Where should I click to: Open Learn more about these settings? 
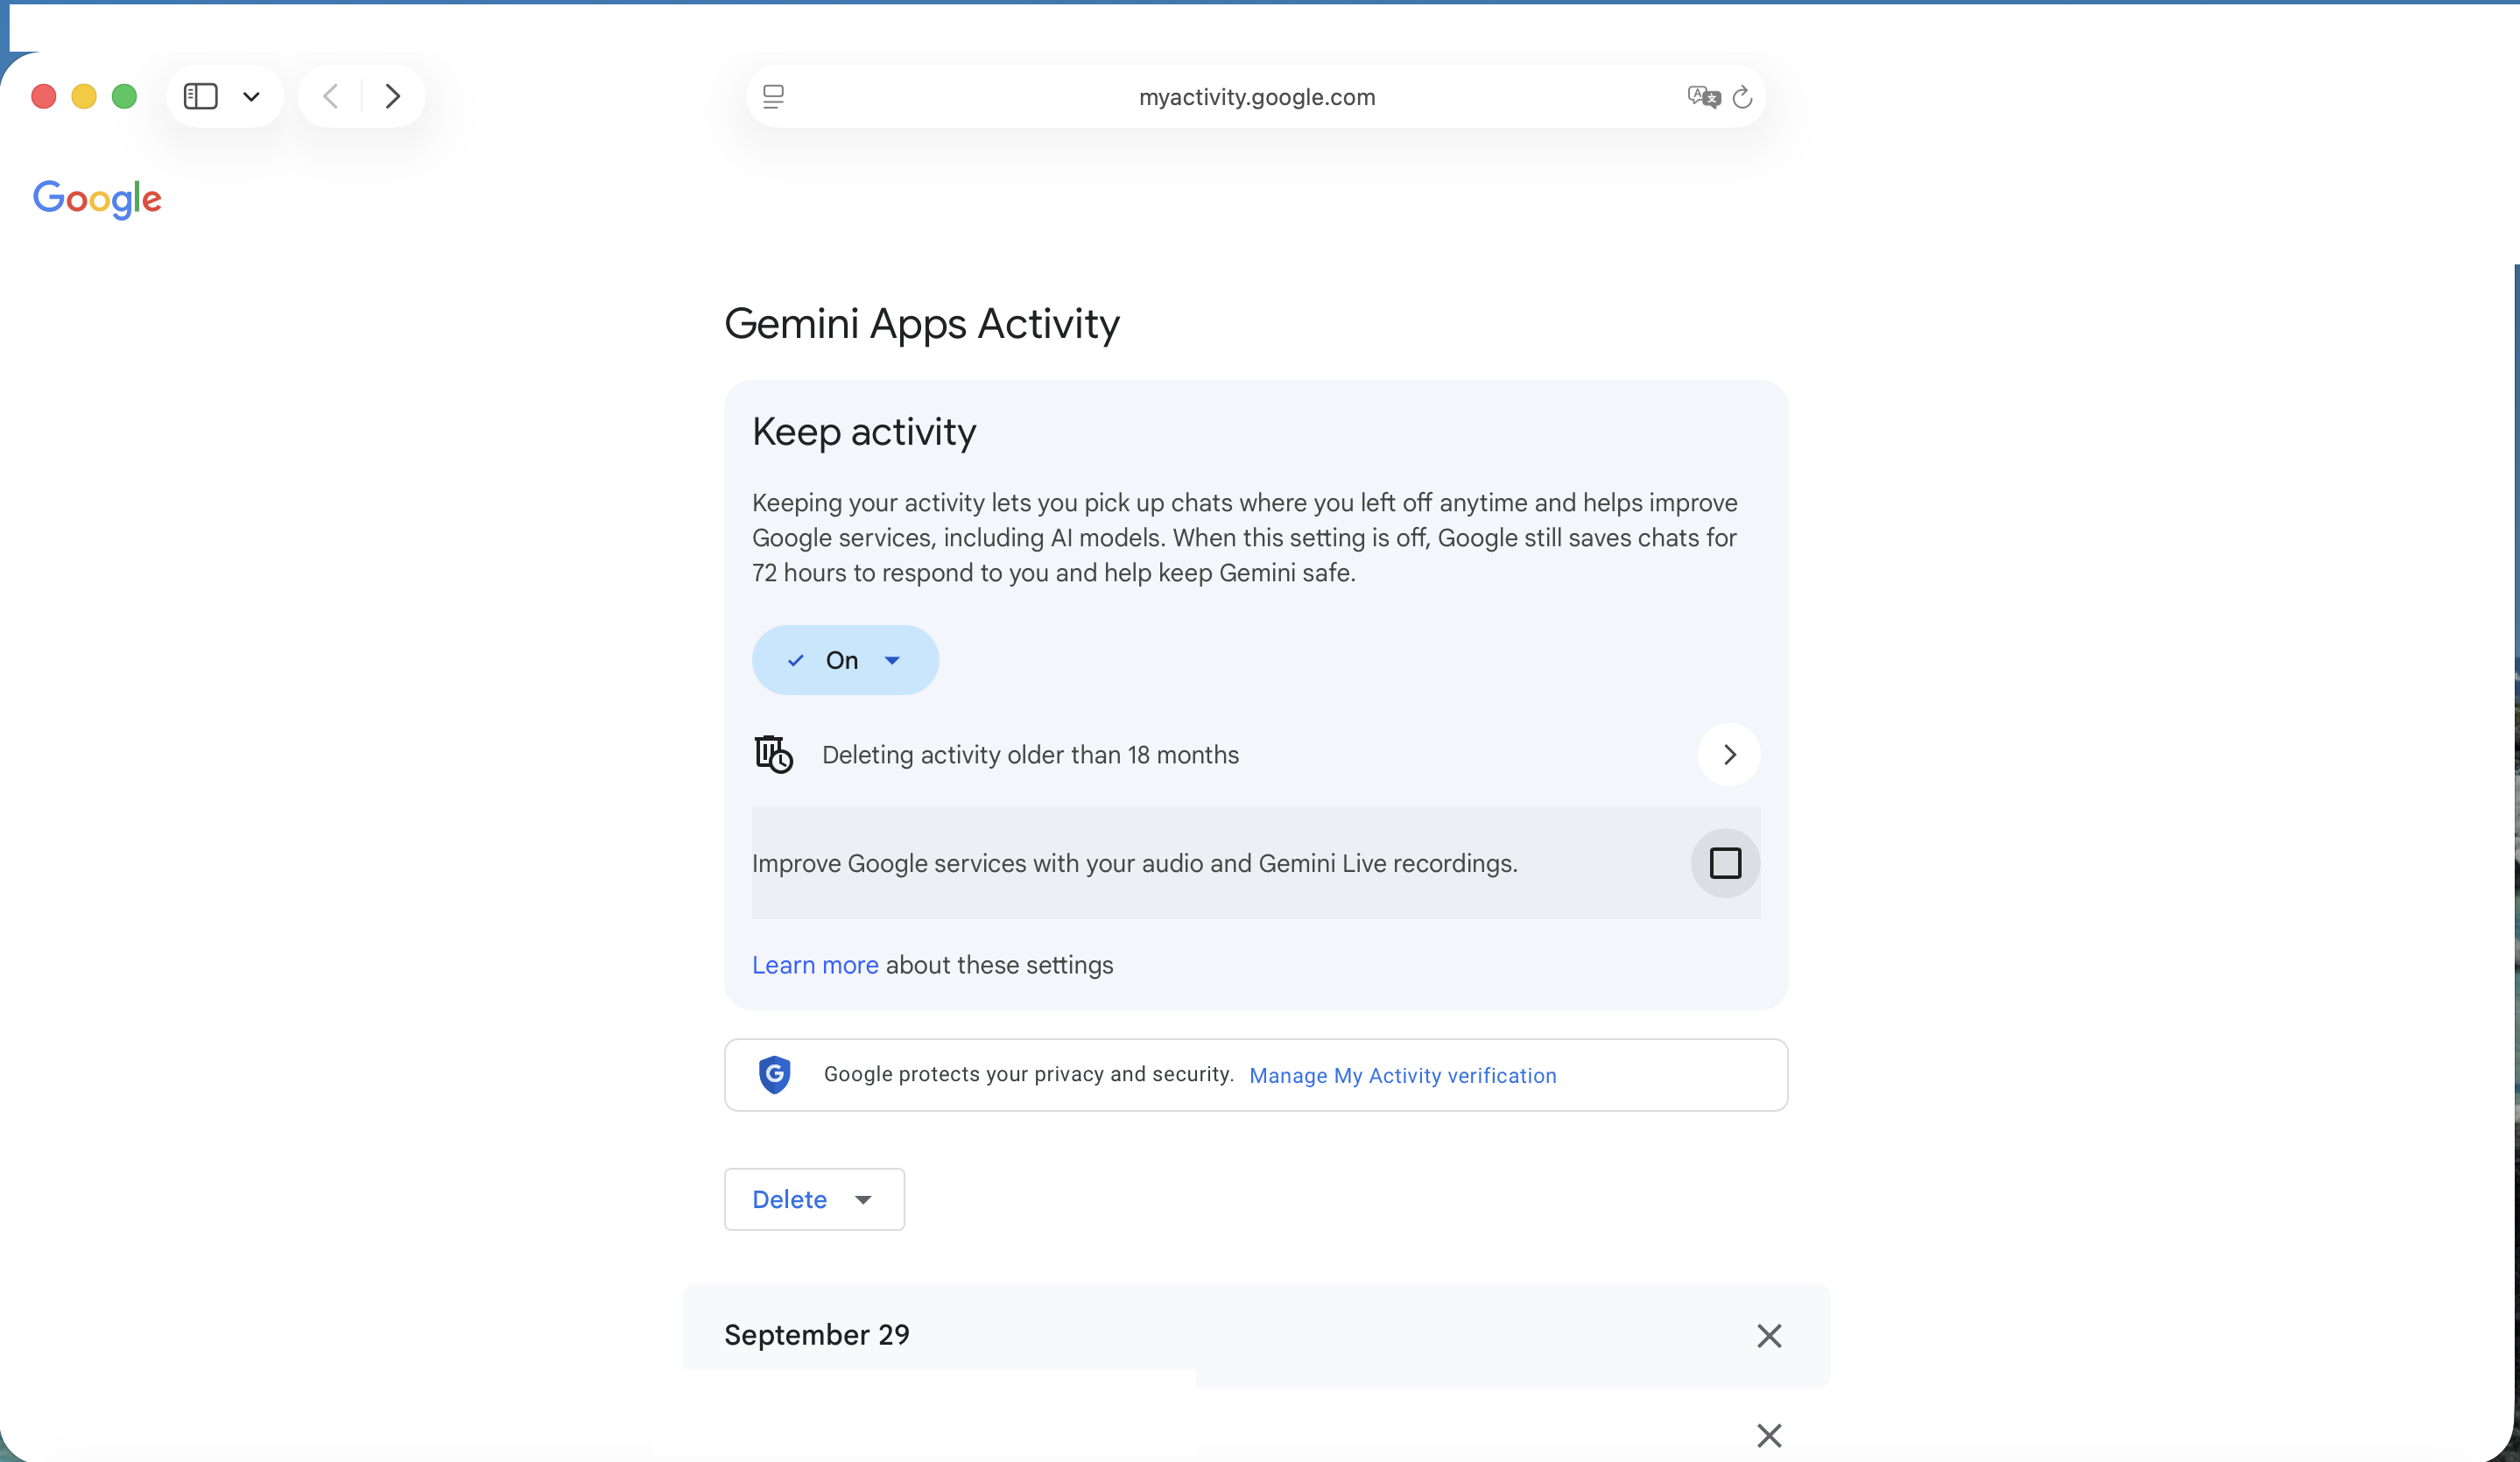[x=814, y=964]
